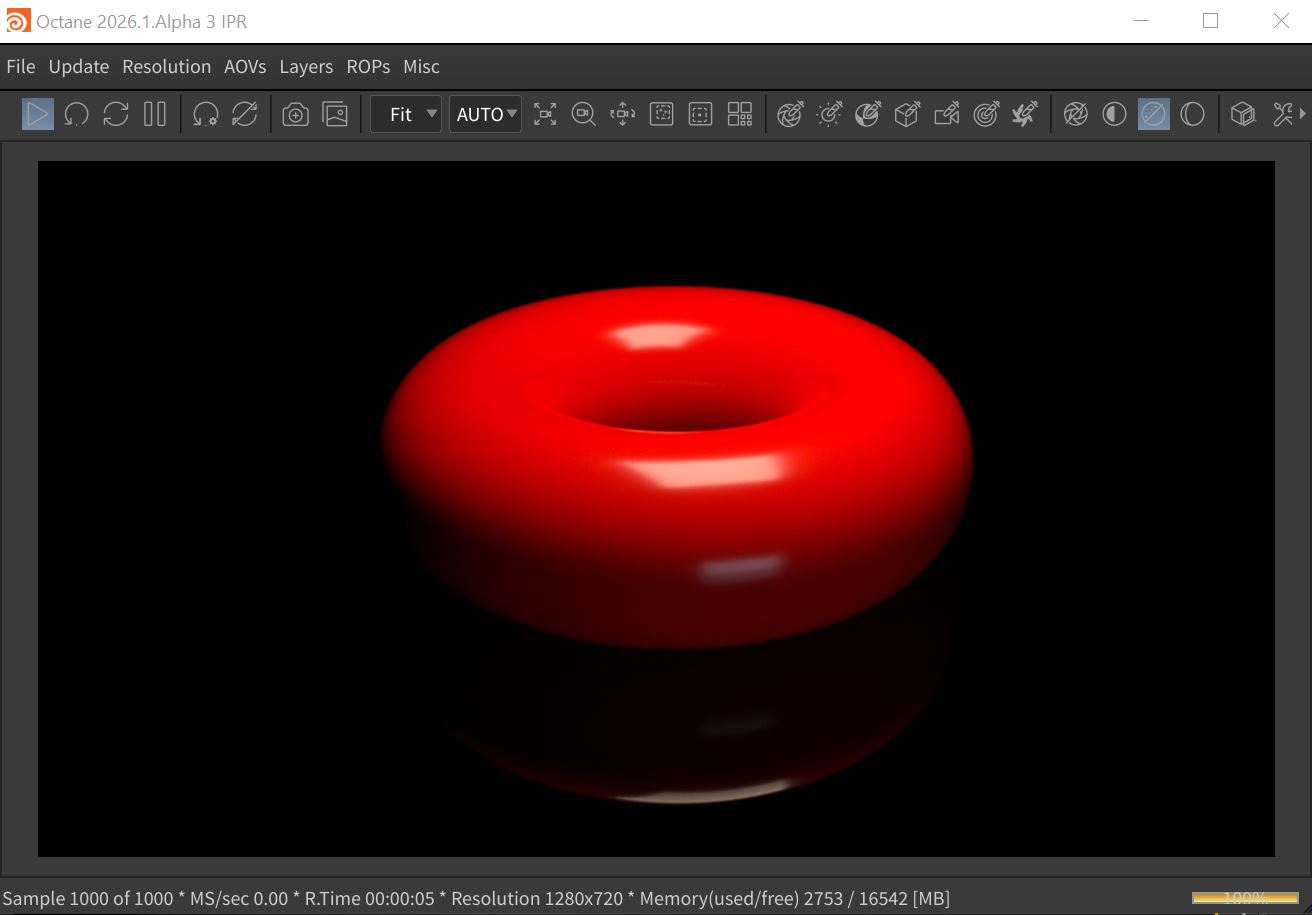Click the play render button

pyautogui.click(x=38, y=114)
